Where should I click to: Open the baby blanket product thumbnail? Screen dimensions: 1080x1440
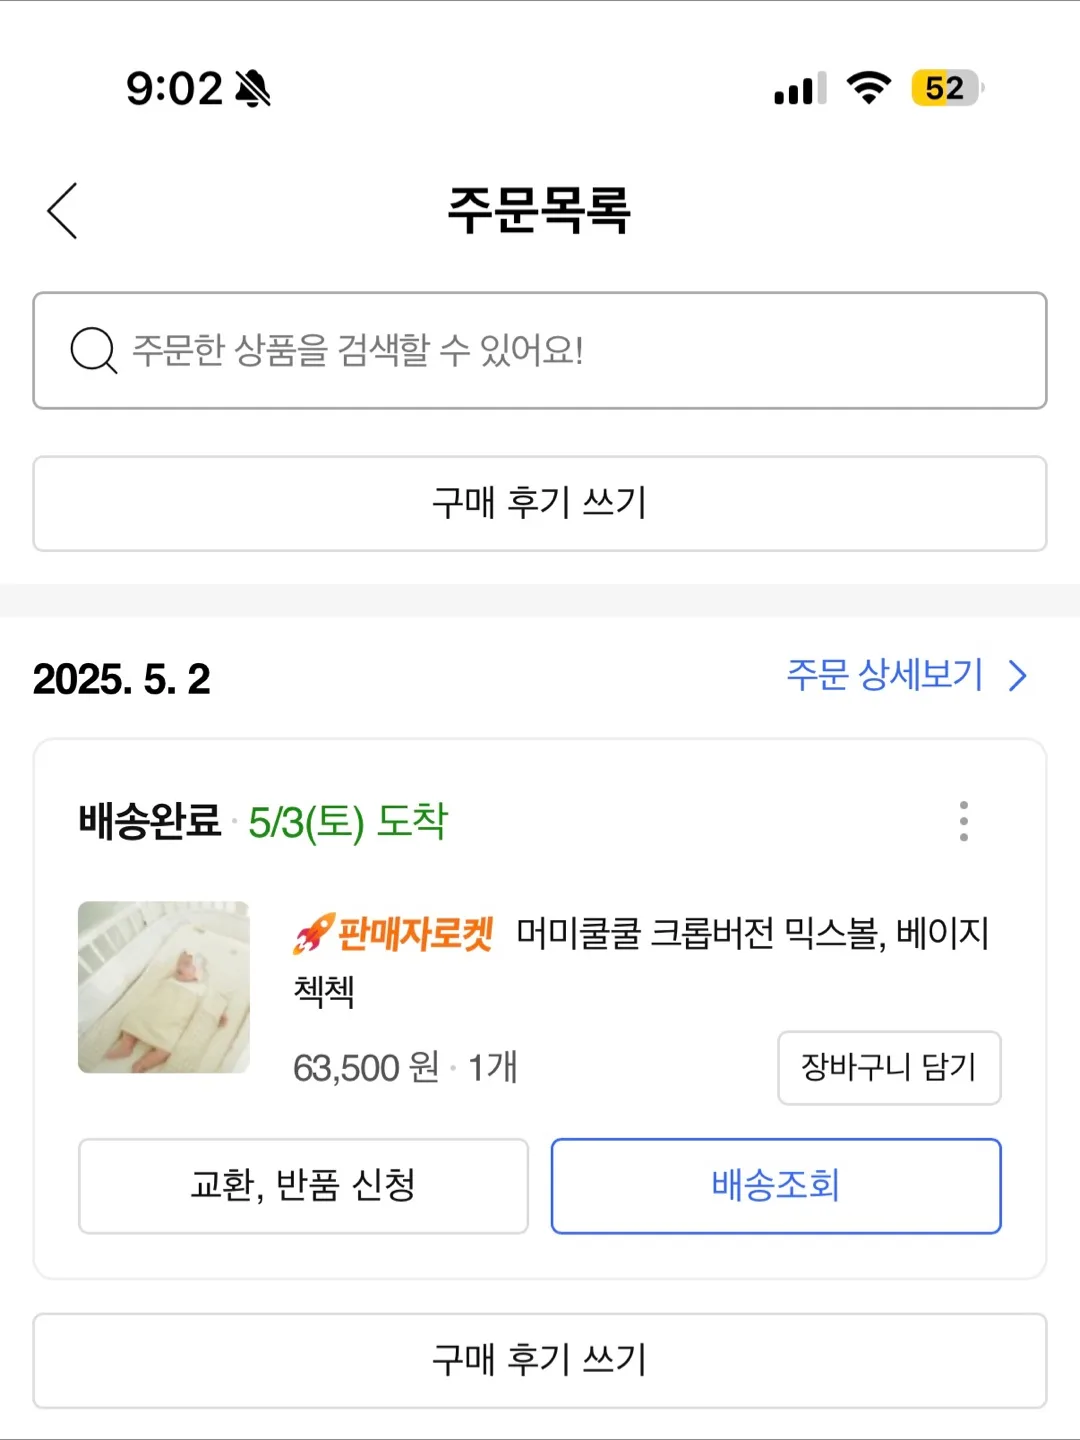point(164,987)
